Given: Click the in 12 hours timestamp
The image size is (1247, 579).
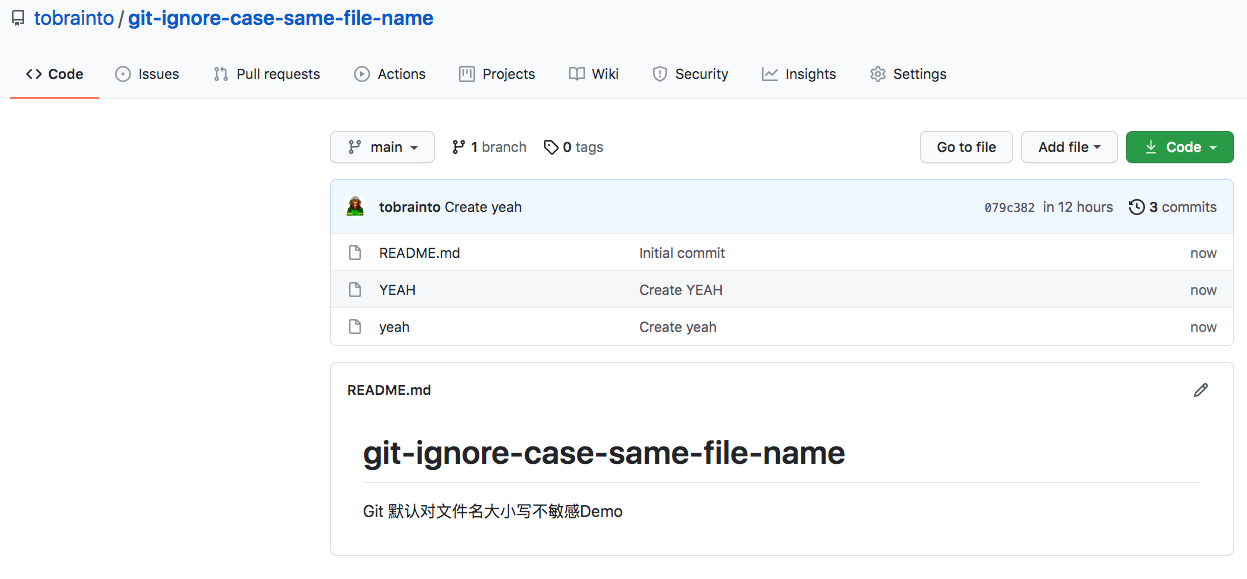Looking at the screenshot, I should (x=1078, y=207).
